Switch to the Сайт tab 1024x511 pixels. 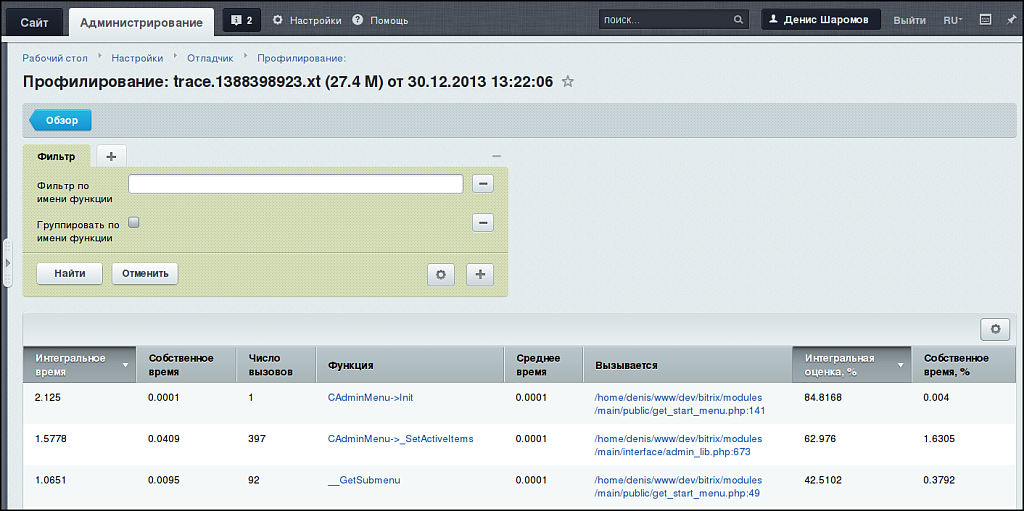tap(34, 21)
